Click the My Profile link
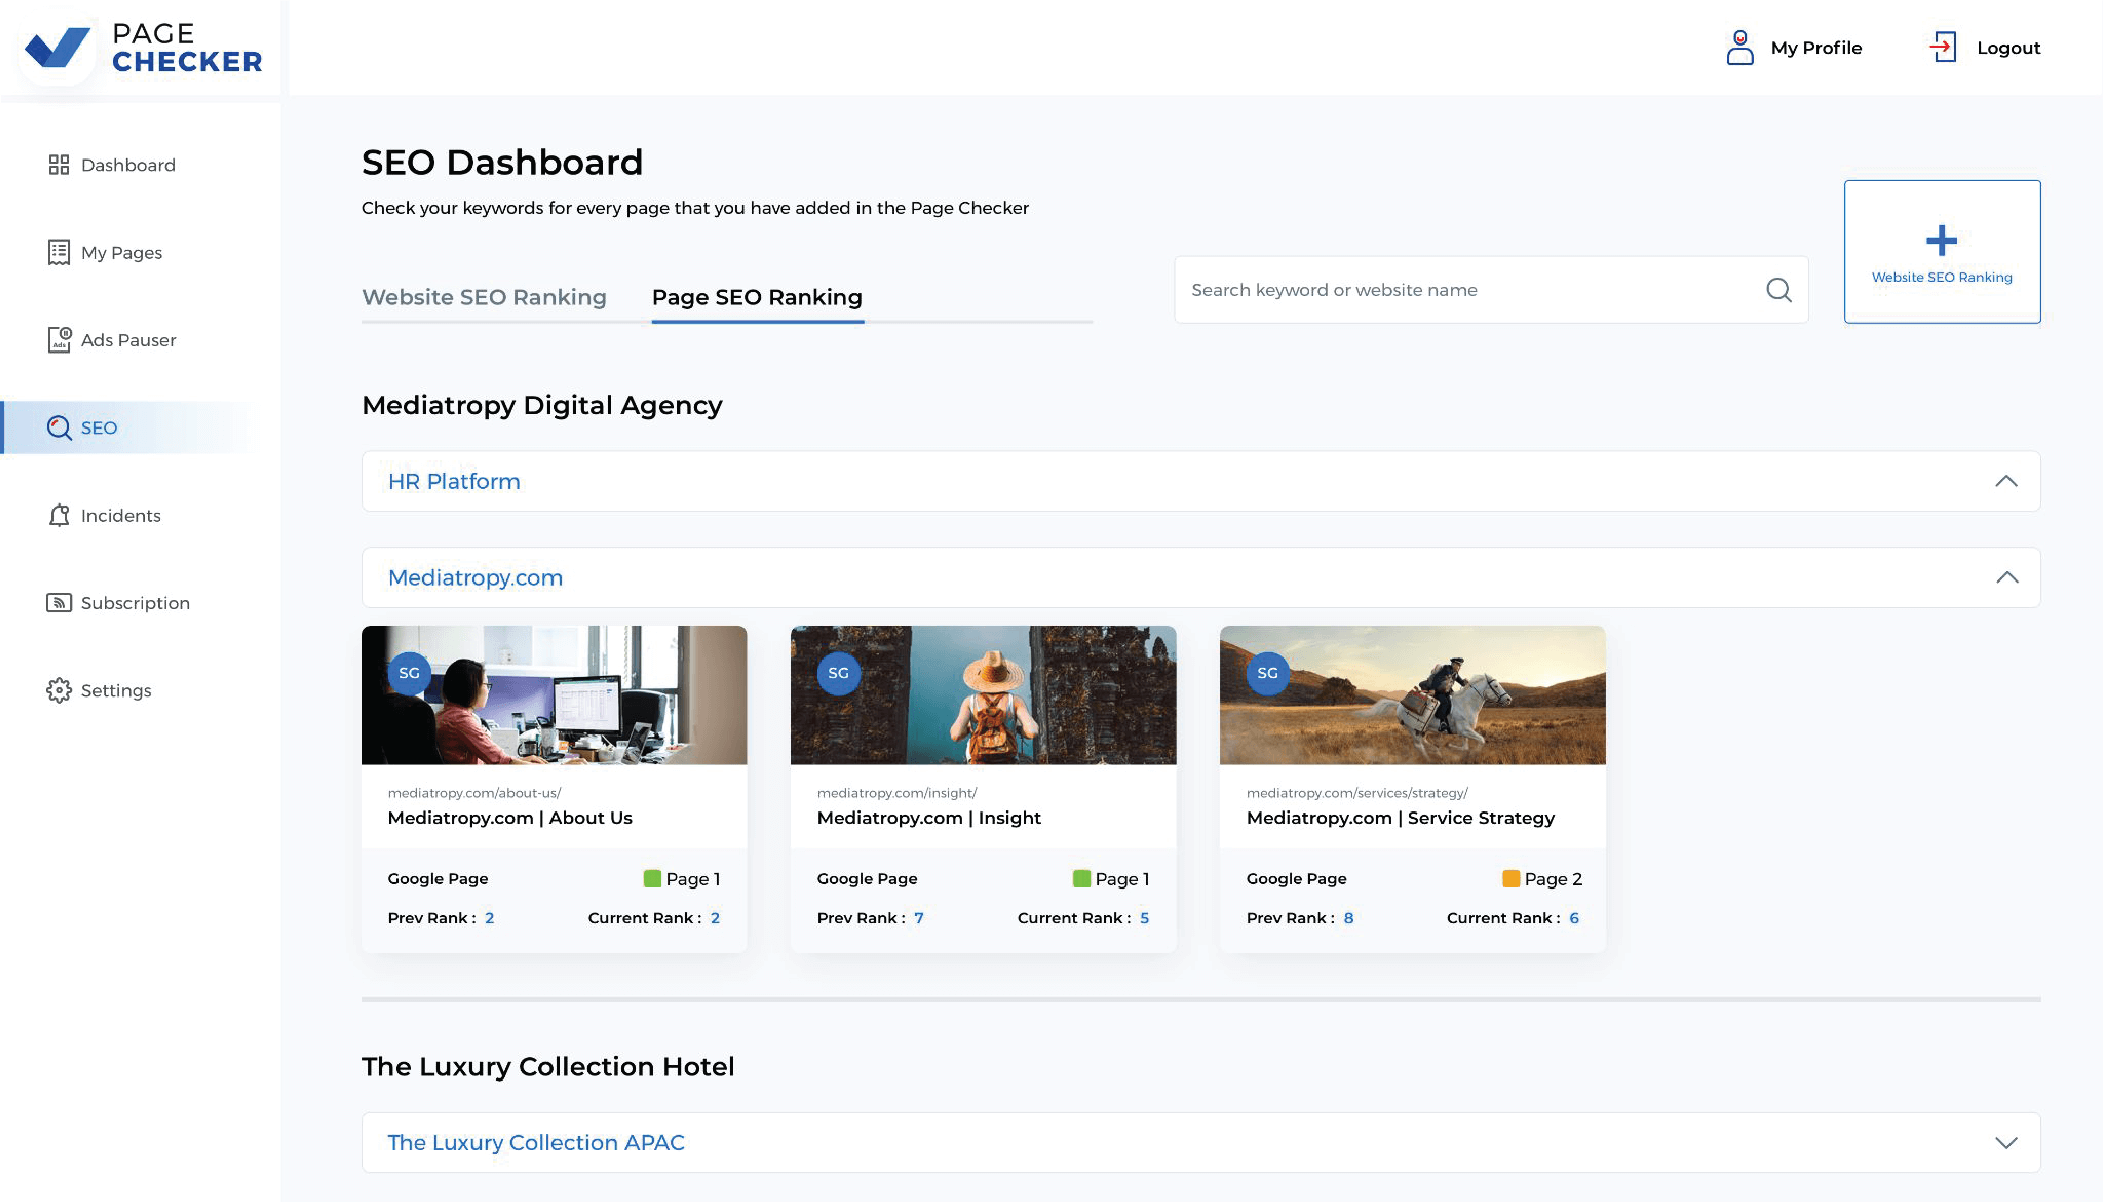 click(x=1816, y=48)
